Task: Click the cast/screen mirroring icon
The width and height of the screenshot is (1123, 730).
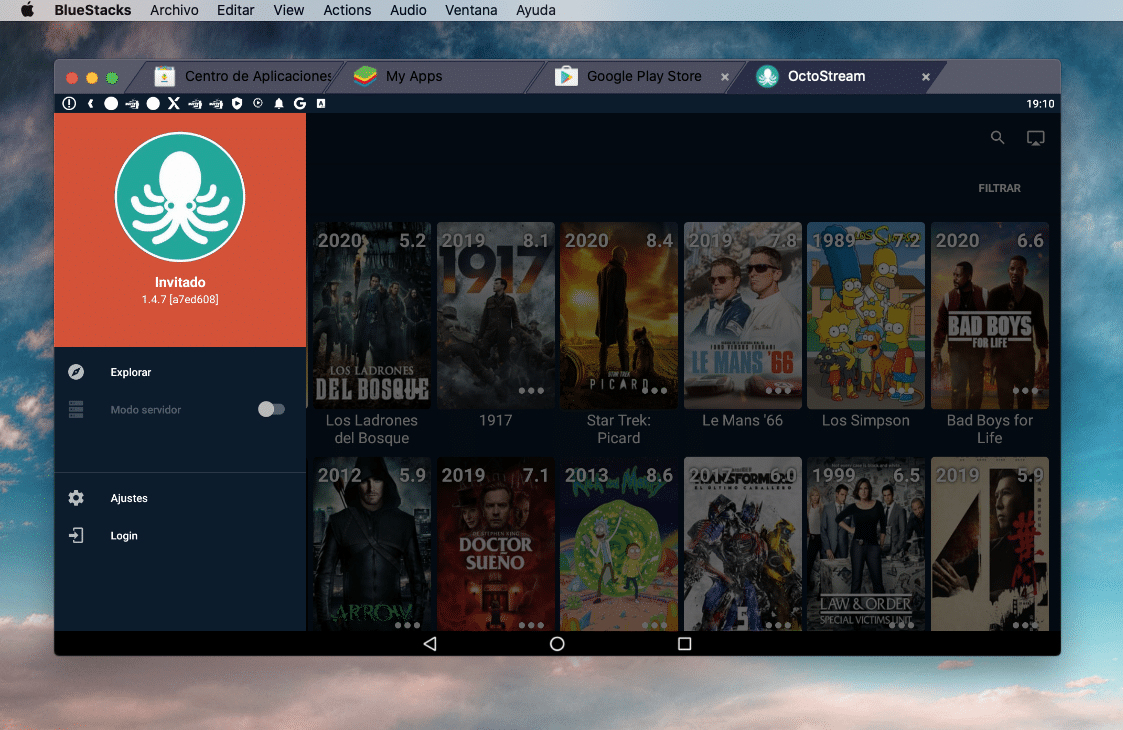Action: (x=1036, y=137)
